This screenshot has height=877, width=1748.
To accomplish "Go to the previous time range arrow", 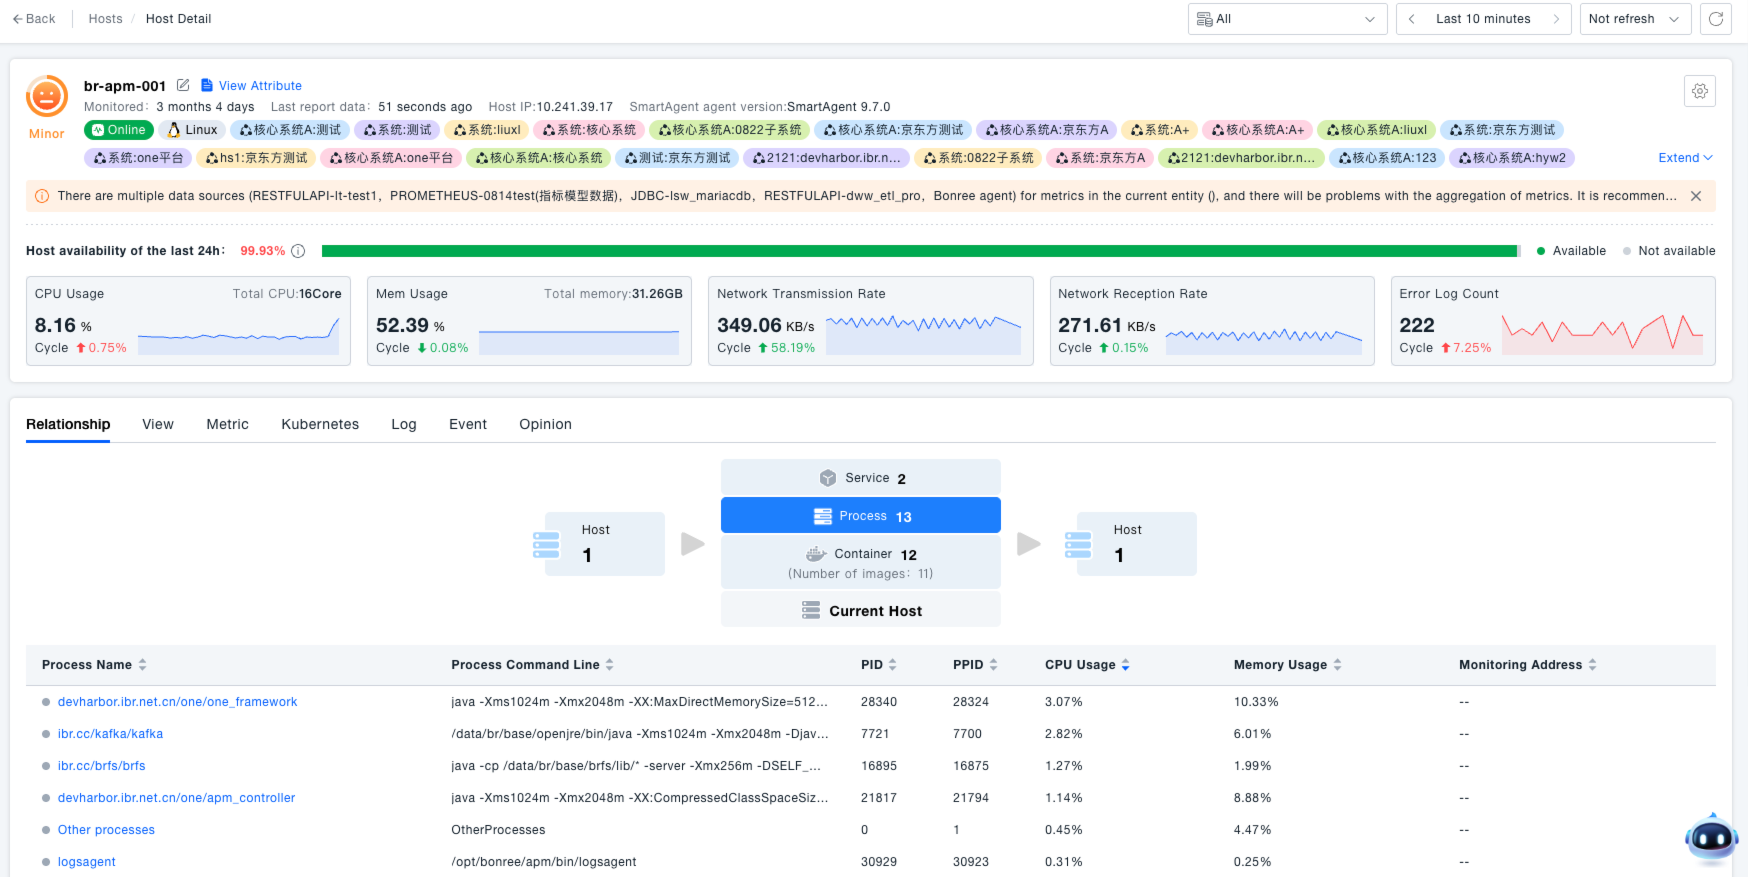I will coord(1412,19).
